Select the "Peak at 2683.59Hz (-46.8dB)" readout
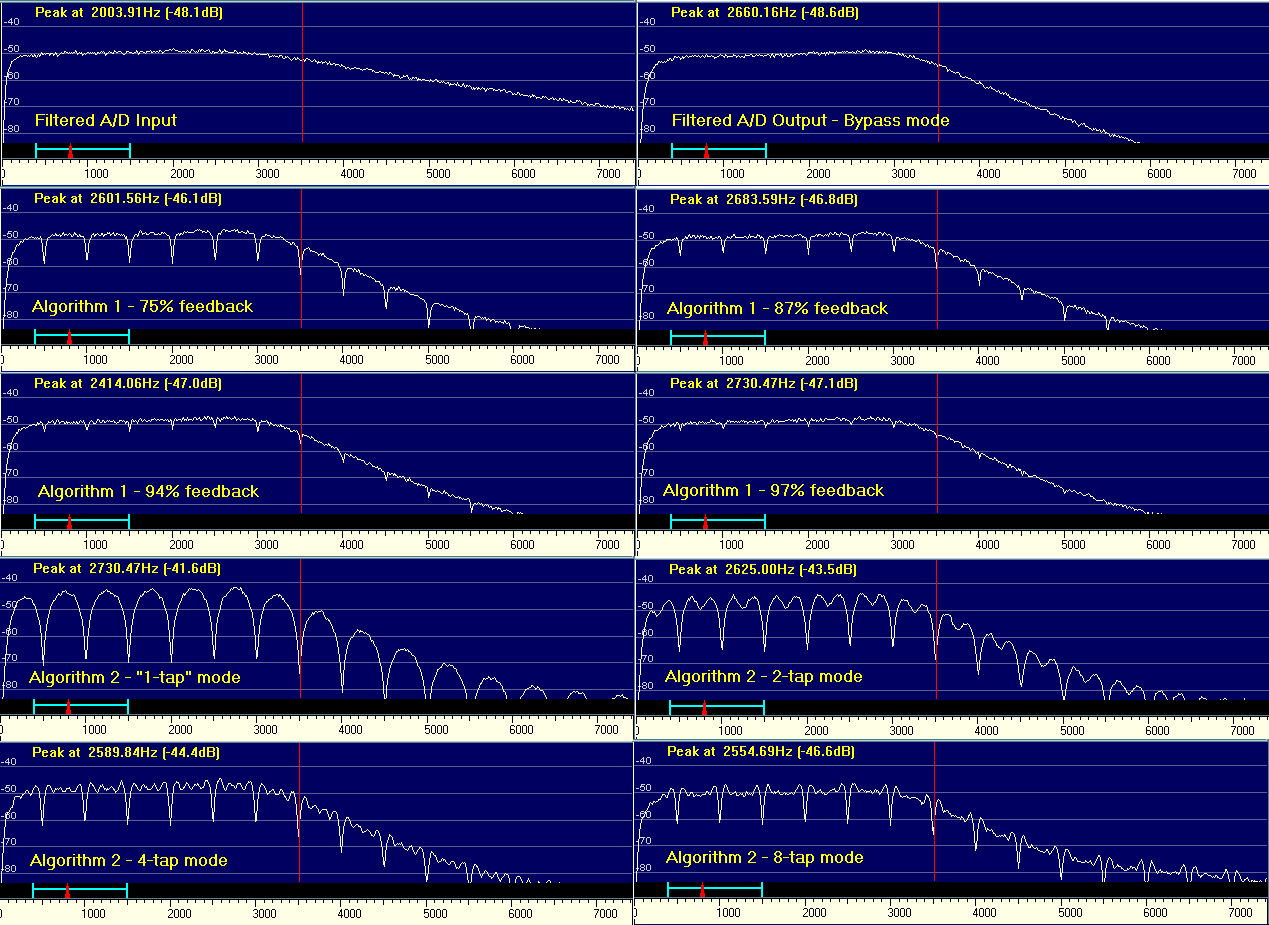 tap(764, 200)
